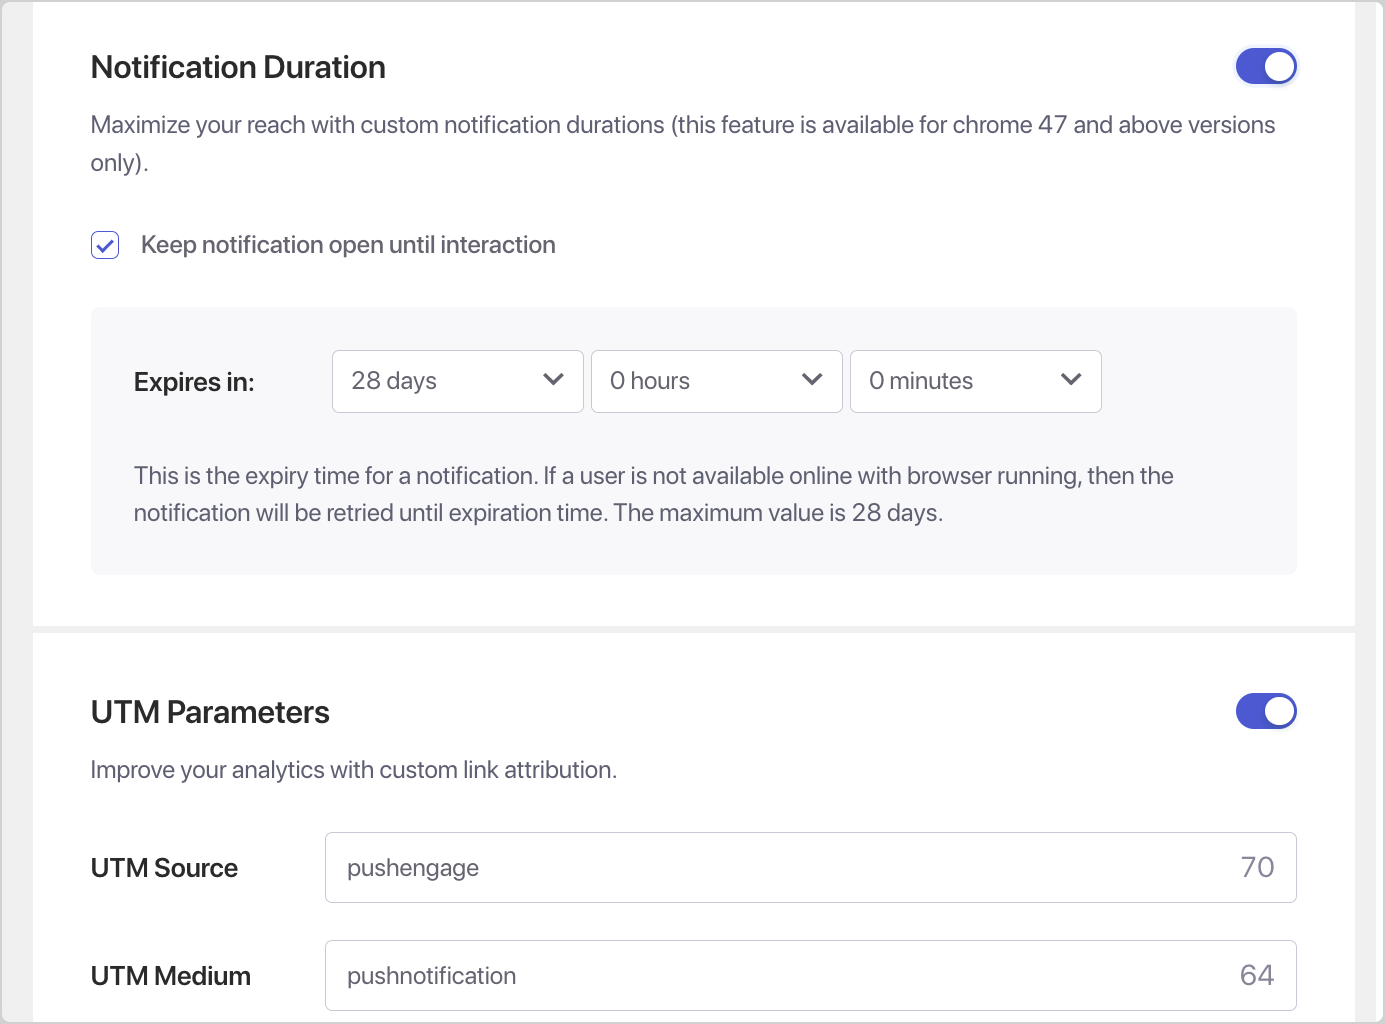Open the 0 hours dropdown

click(x=717, y=381)
